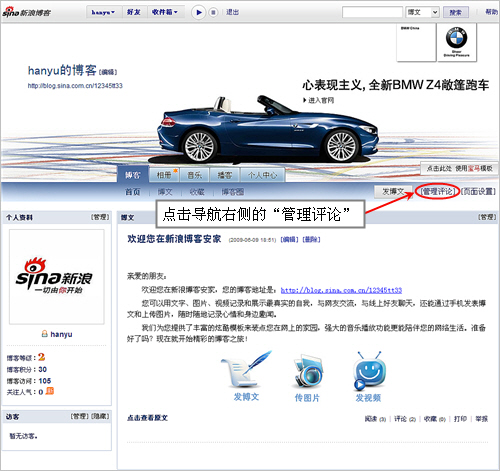Click the 传图片 label under the camera icon
The height and width of the screenshot is (471, 500).
307,398
